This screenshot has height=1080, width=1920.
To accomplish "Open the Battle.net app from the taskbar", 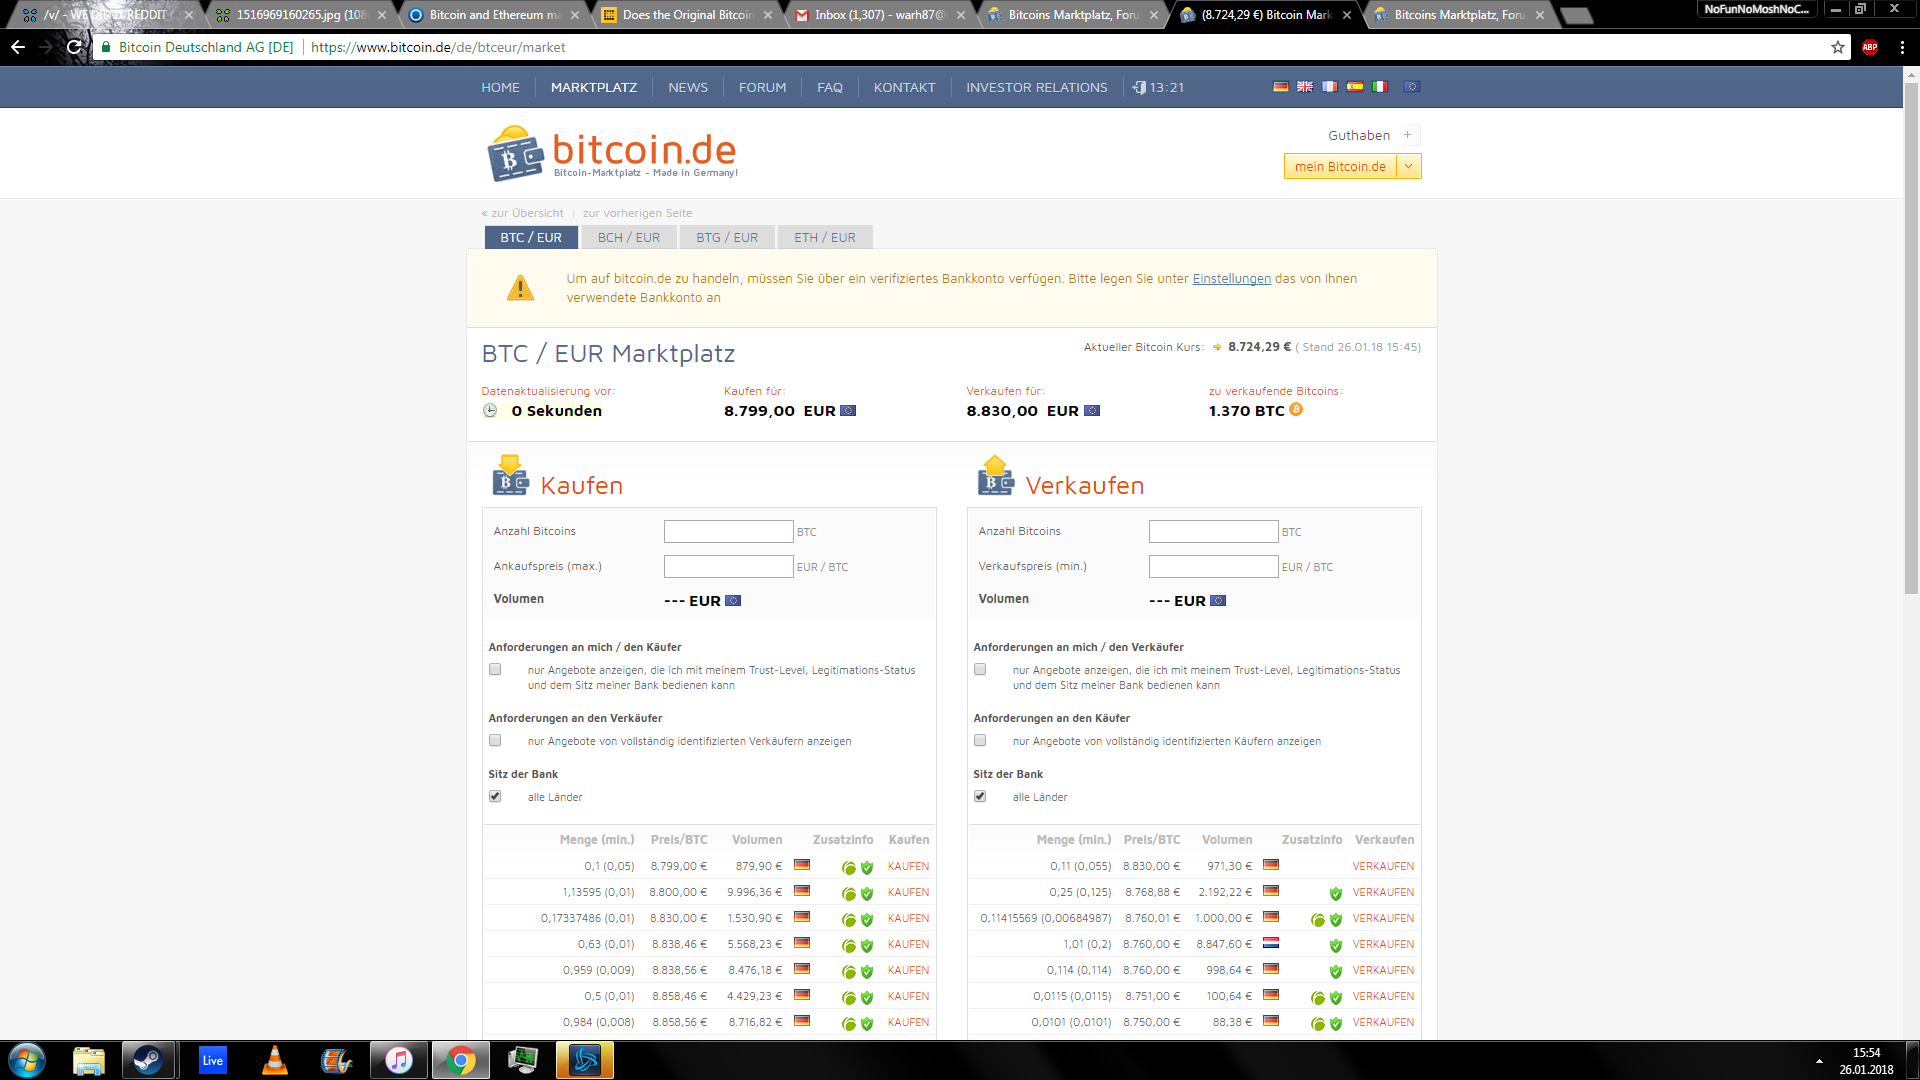I will click(585, 1060).
